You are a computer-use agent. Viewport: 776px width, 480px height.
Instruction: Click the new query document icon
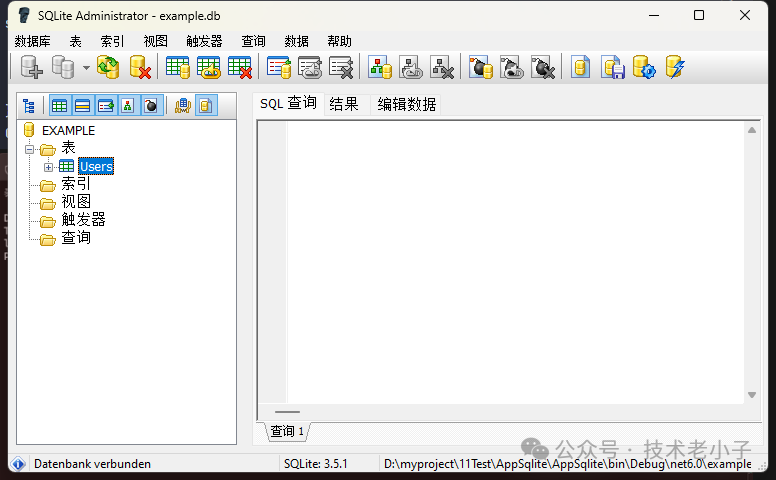tap(581, 67)
